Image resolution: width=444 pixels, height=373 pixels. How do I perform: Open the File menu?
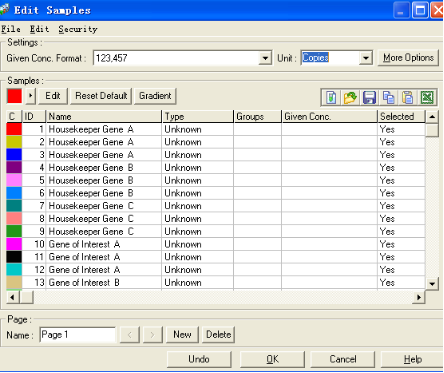(x=11, y=29)
